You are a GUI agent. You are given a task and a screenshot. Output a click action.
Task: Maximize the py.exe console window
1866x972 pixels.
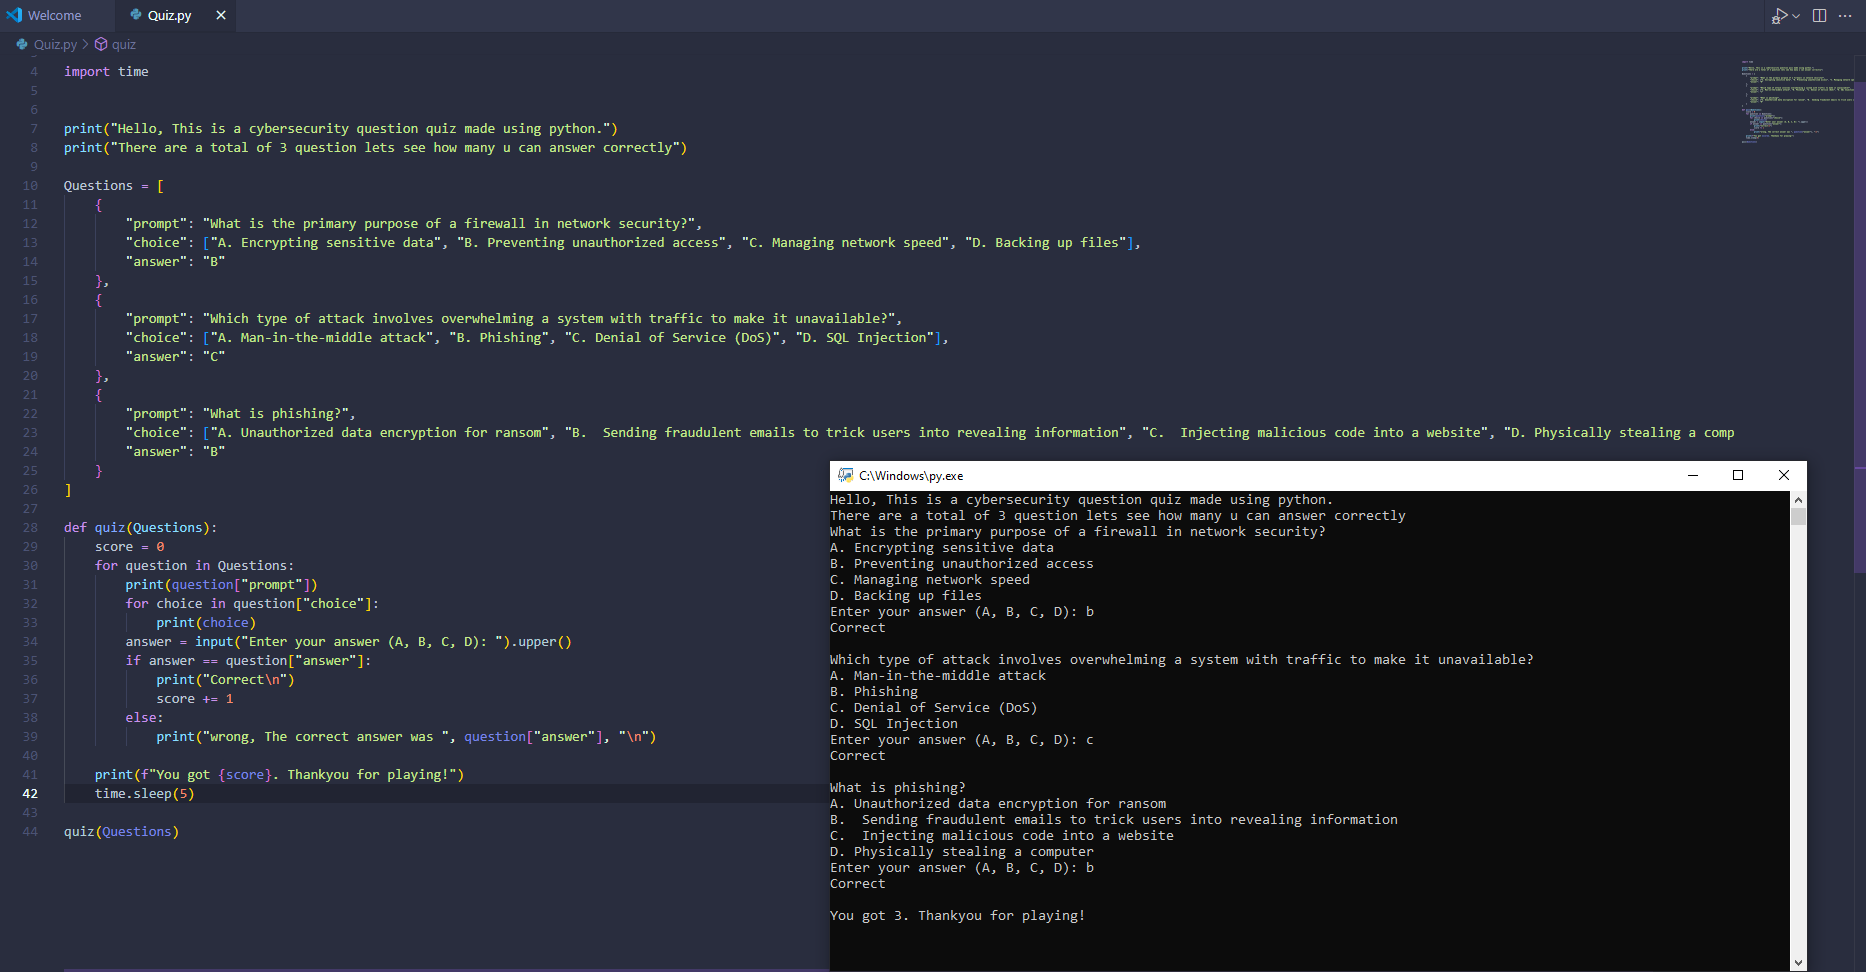(x=1738, y=476)
